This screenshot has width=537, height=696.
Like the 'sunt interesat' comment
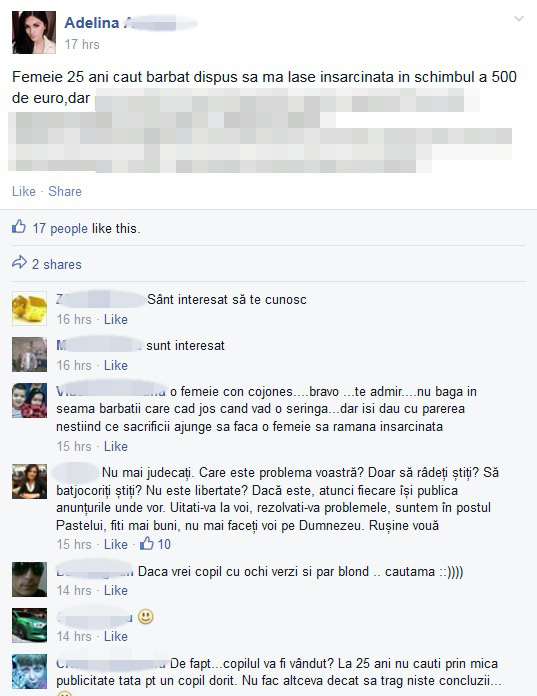point(116,365)
